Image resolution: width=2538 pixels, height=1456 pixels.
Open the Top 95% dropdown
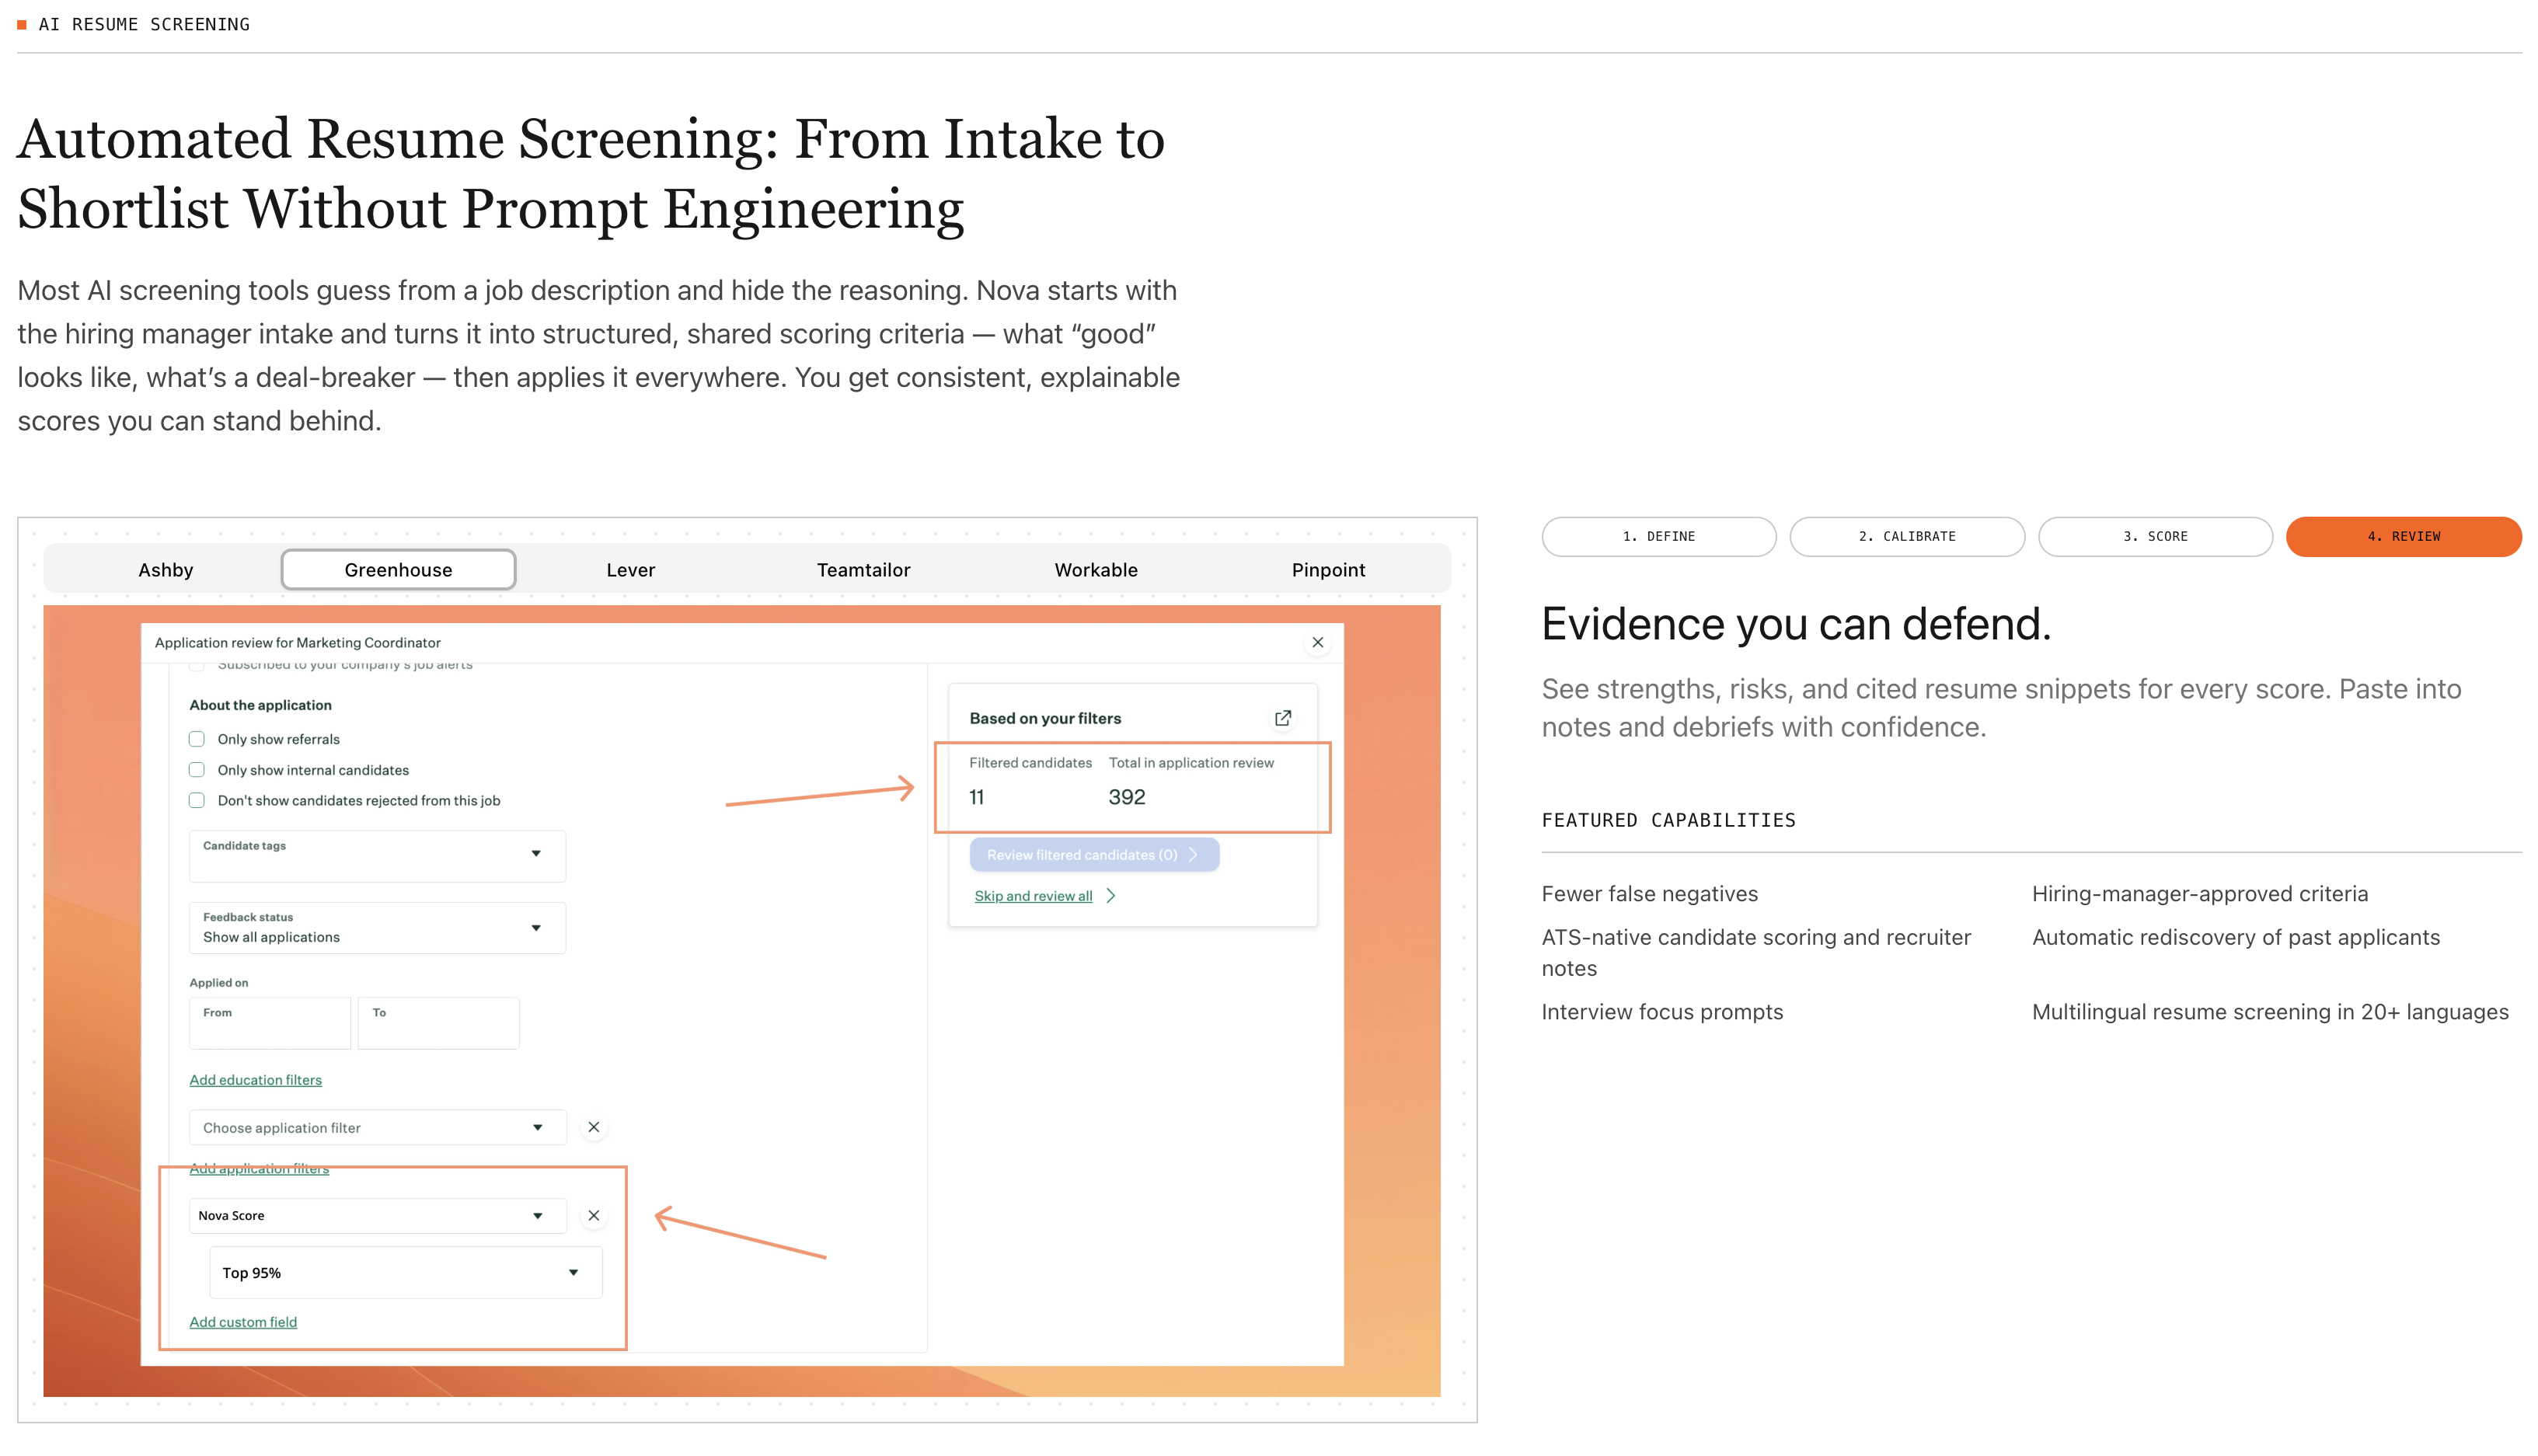(405, 1272)
